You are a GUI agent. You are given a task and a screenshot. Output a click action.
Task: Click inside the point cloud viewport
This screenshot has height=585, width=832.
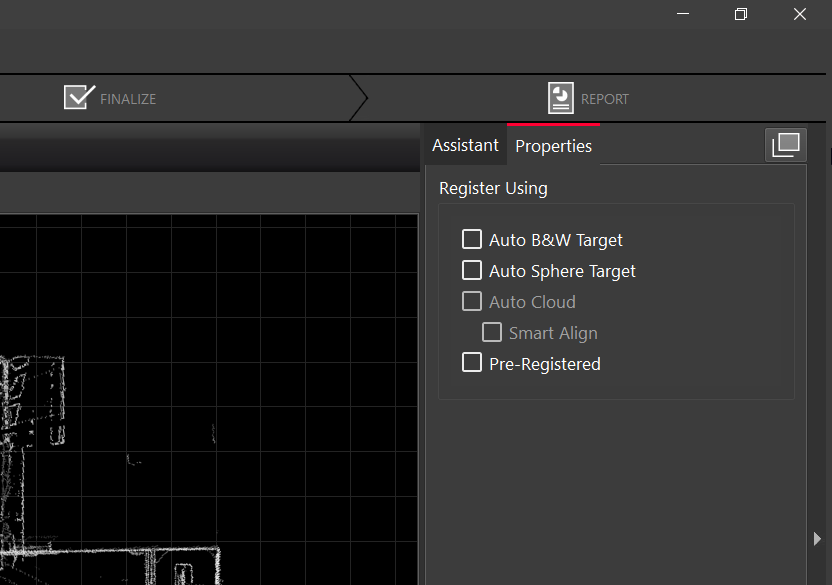[x=209, y=399]
